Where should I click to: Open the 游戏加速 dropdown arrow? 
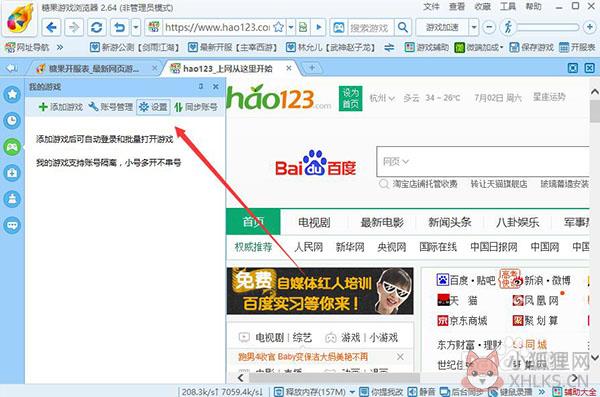coord(474,27)
